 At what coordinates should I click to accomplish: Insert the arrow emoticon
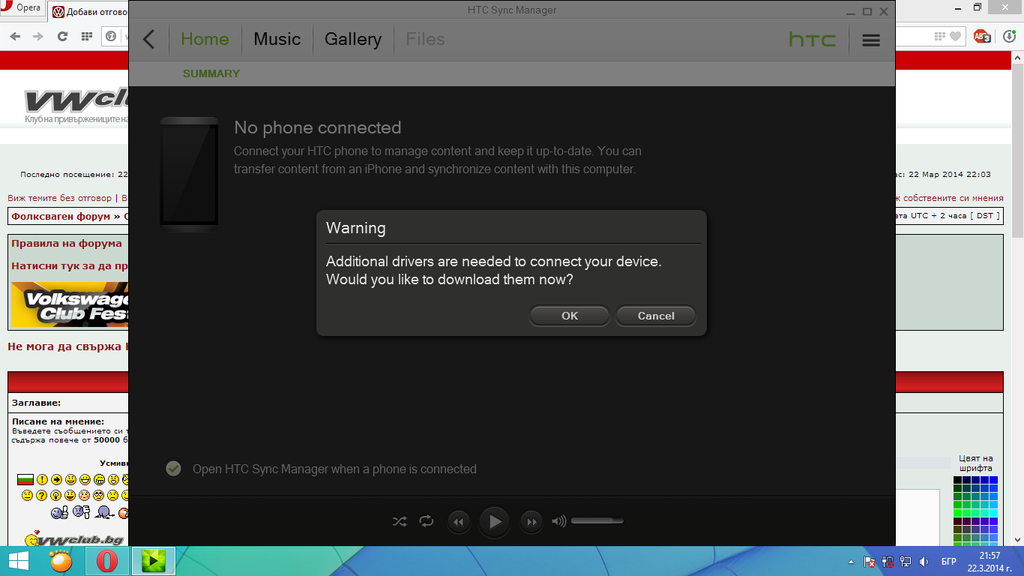tap(57, 479)
